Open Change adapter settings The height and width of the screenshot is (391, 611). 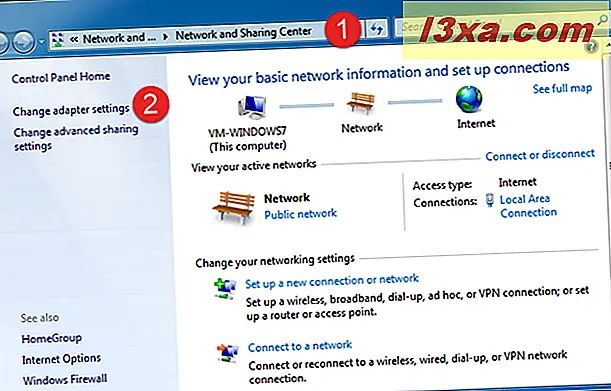71,110
